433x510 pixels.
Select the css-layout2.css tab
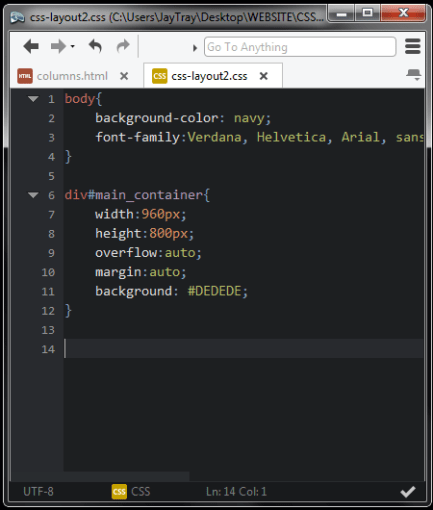(209, 76)
